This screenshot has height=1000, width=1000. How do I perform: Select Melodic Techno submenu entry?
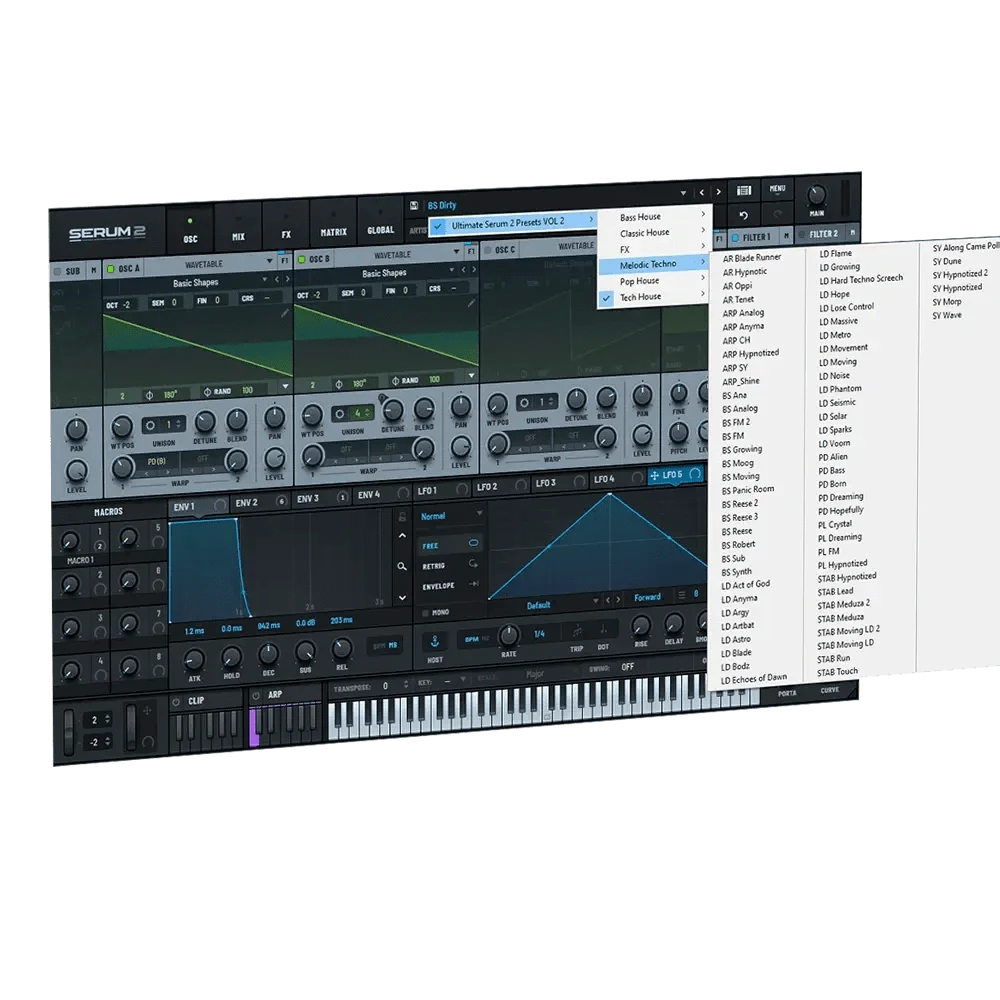coord(648,264)
